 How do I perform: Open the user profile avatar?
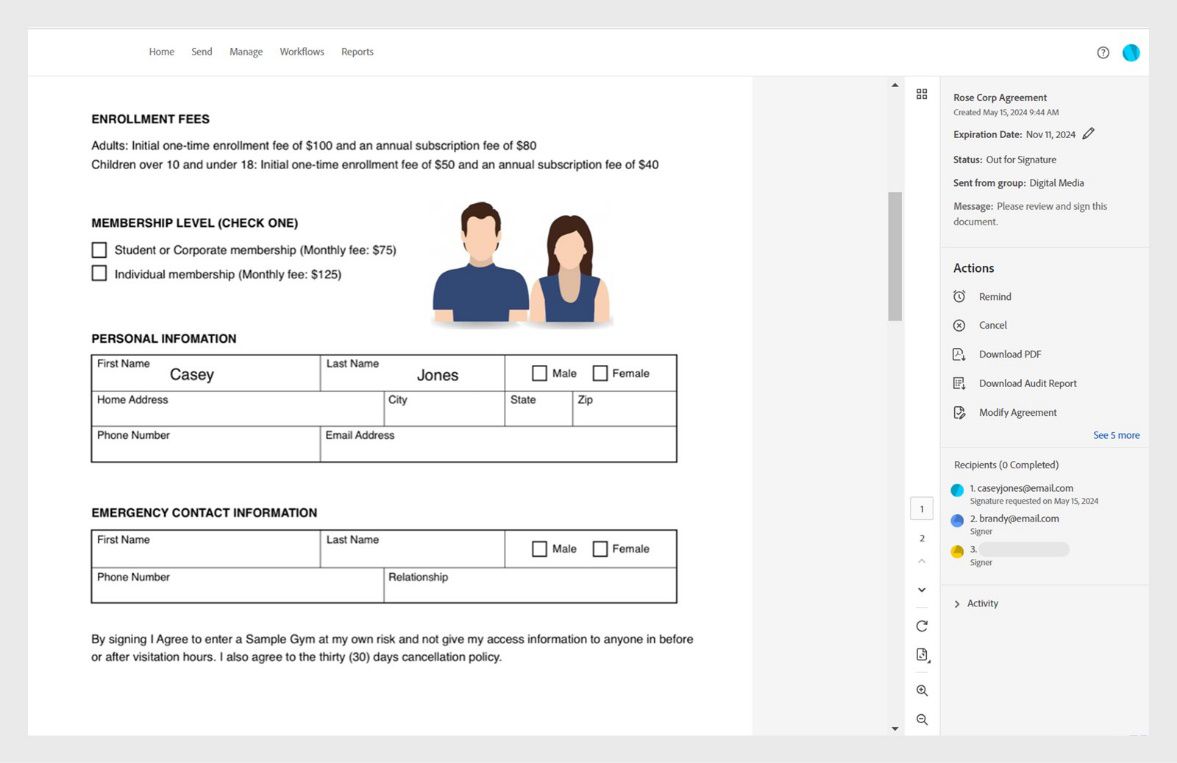coord(1131,53)
